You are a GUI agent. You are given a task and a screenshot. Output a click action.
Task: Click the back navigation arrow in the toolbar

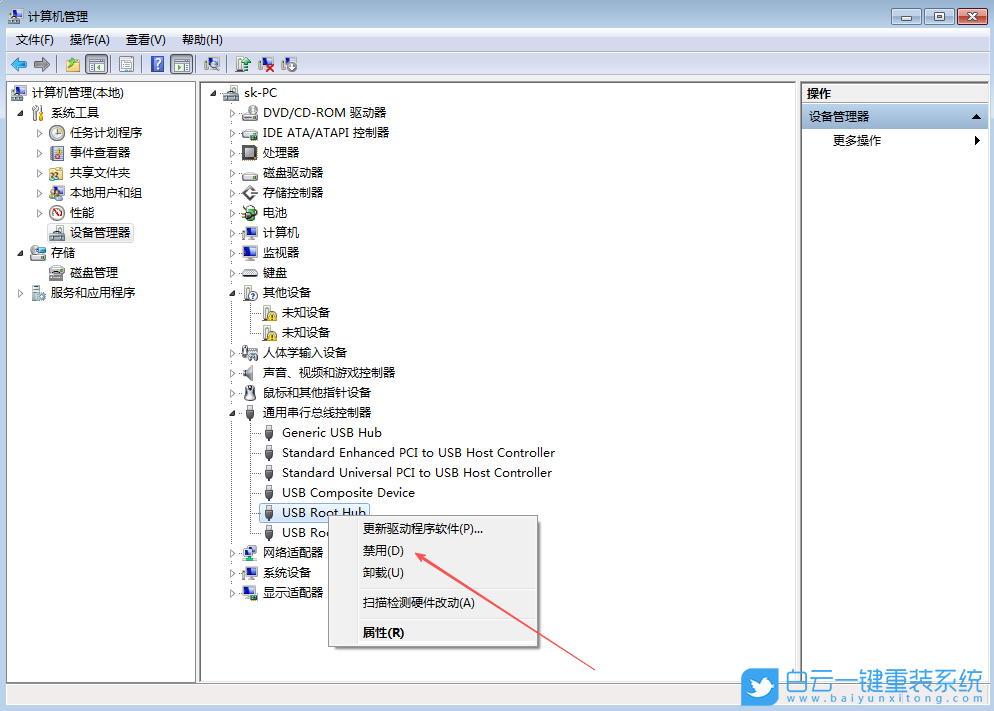click(x=19, y=63)
